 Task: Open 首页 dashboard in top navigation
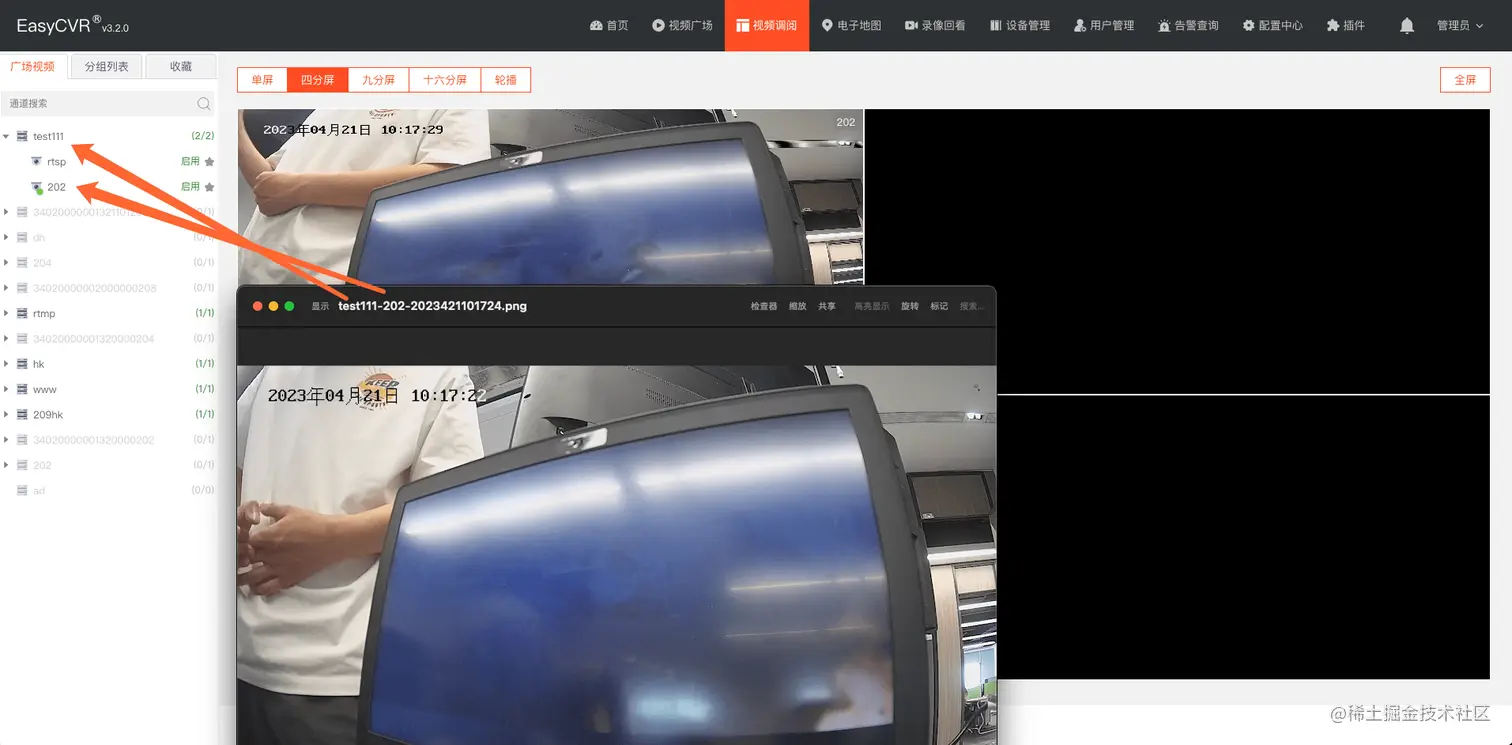[609, 25]
